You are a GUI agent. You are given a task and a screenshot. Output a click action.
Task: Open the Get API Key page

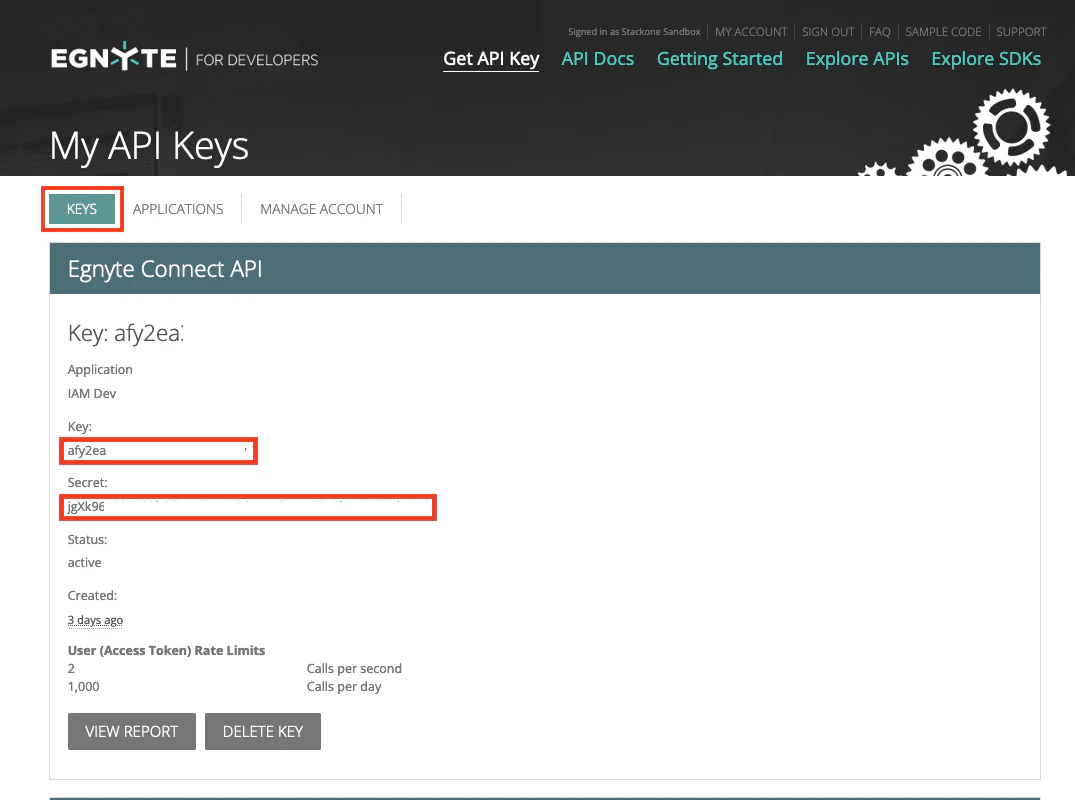point(491,59)
